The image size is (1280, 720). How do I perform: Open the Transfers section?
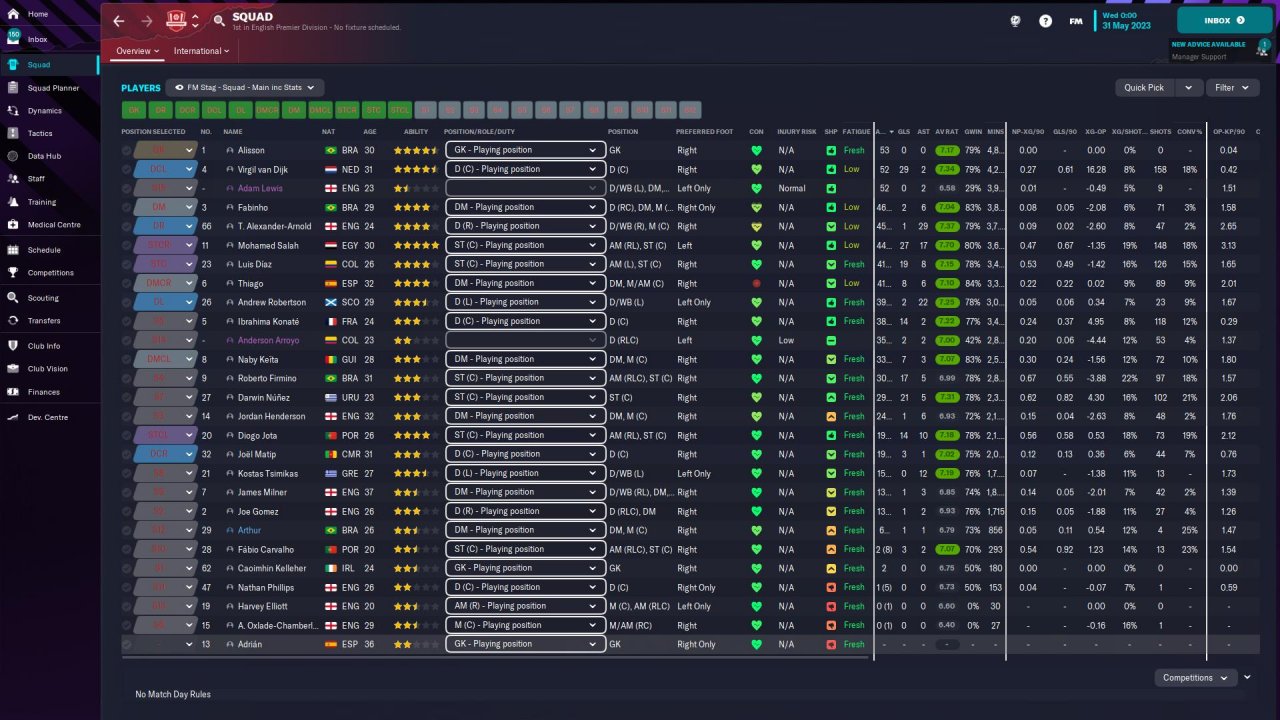coord(44,321)
